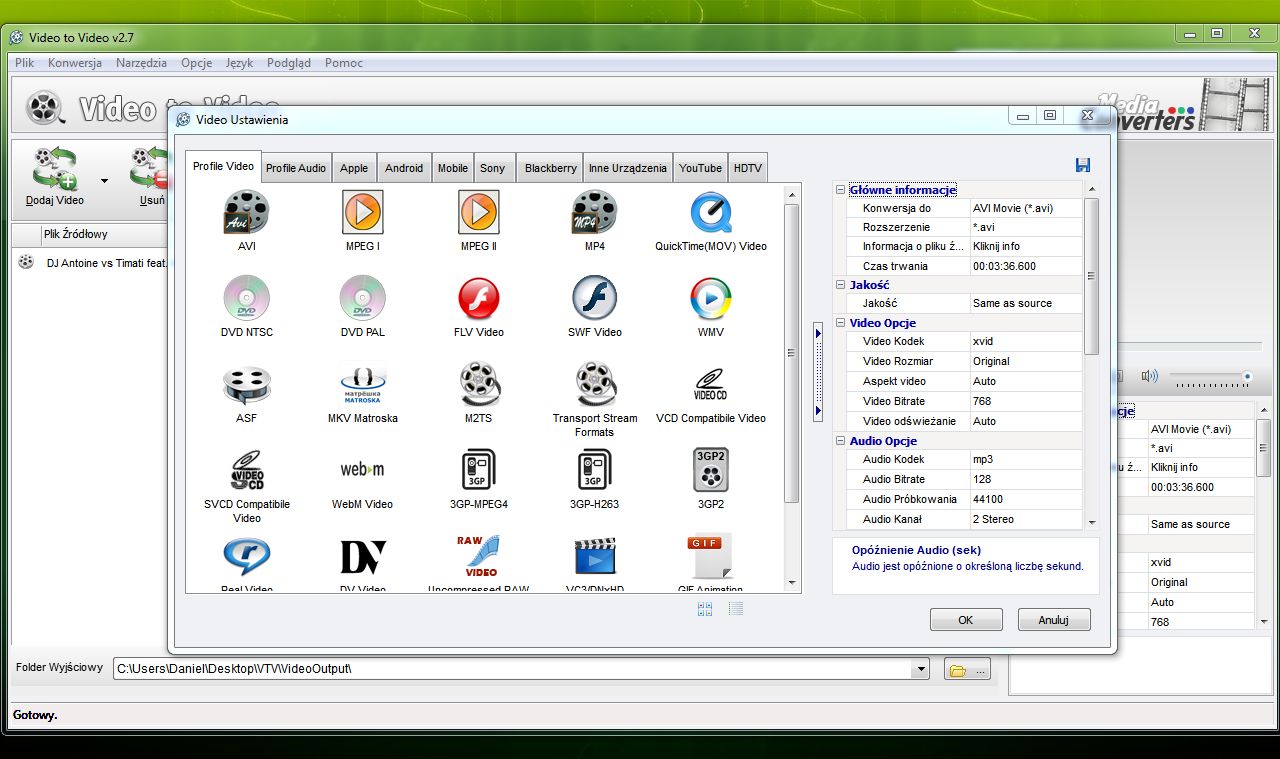
Task: Open the Profile Audio tab
Action: pyautogui.click(x=296, y=168)
